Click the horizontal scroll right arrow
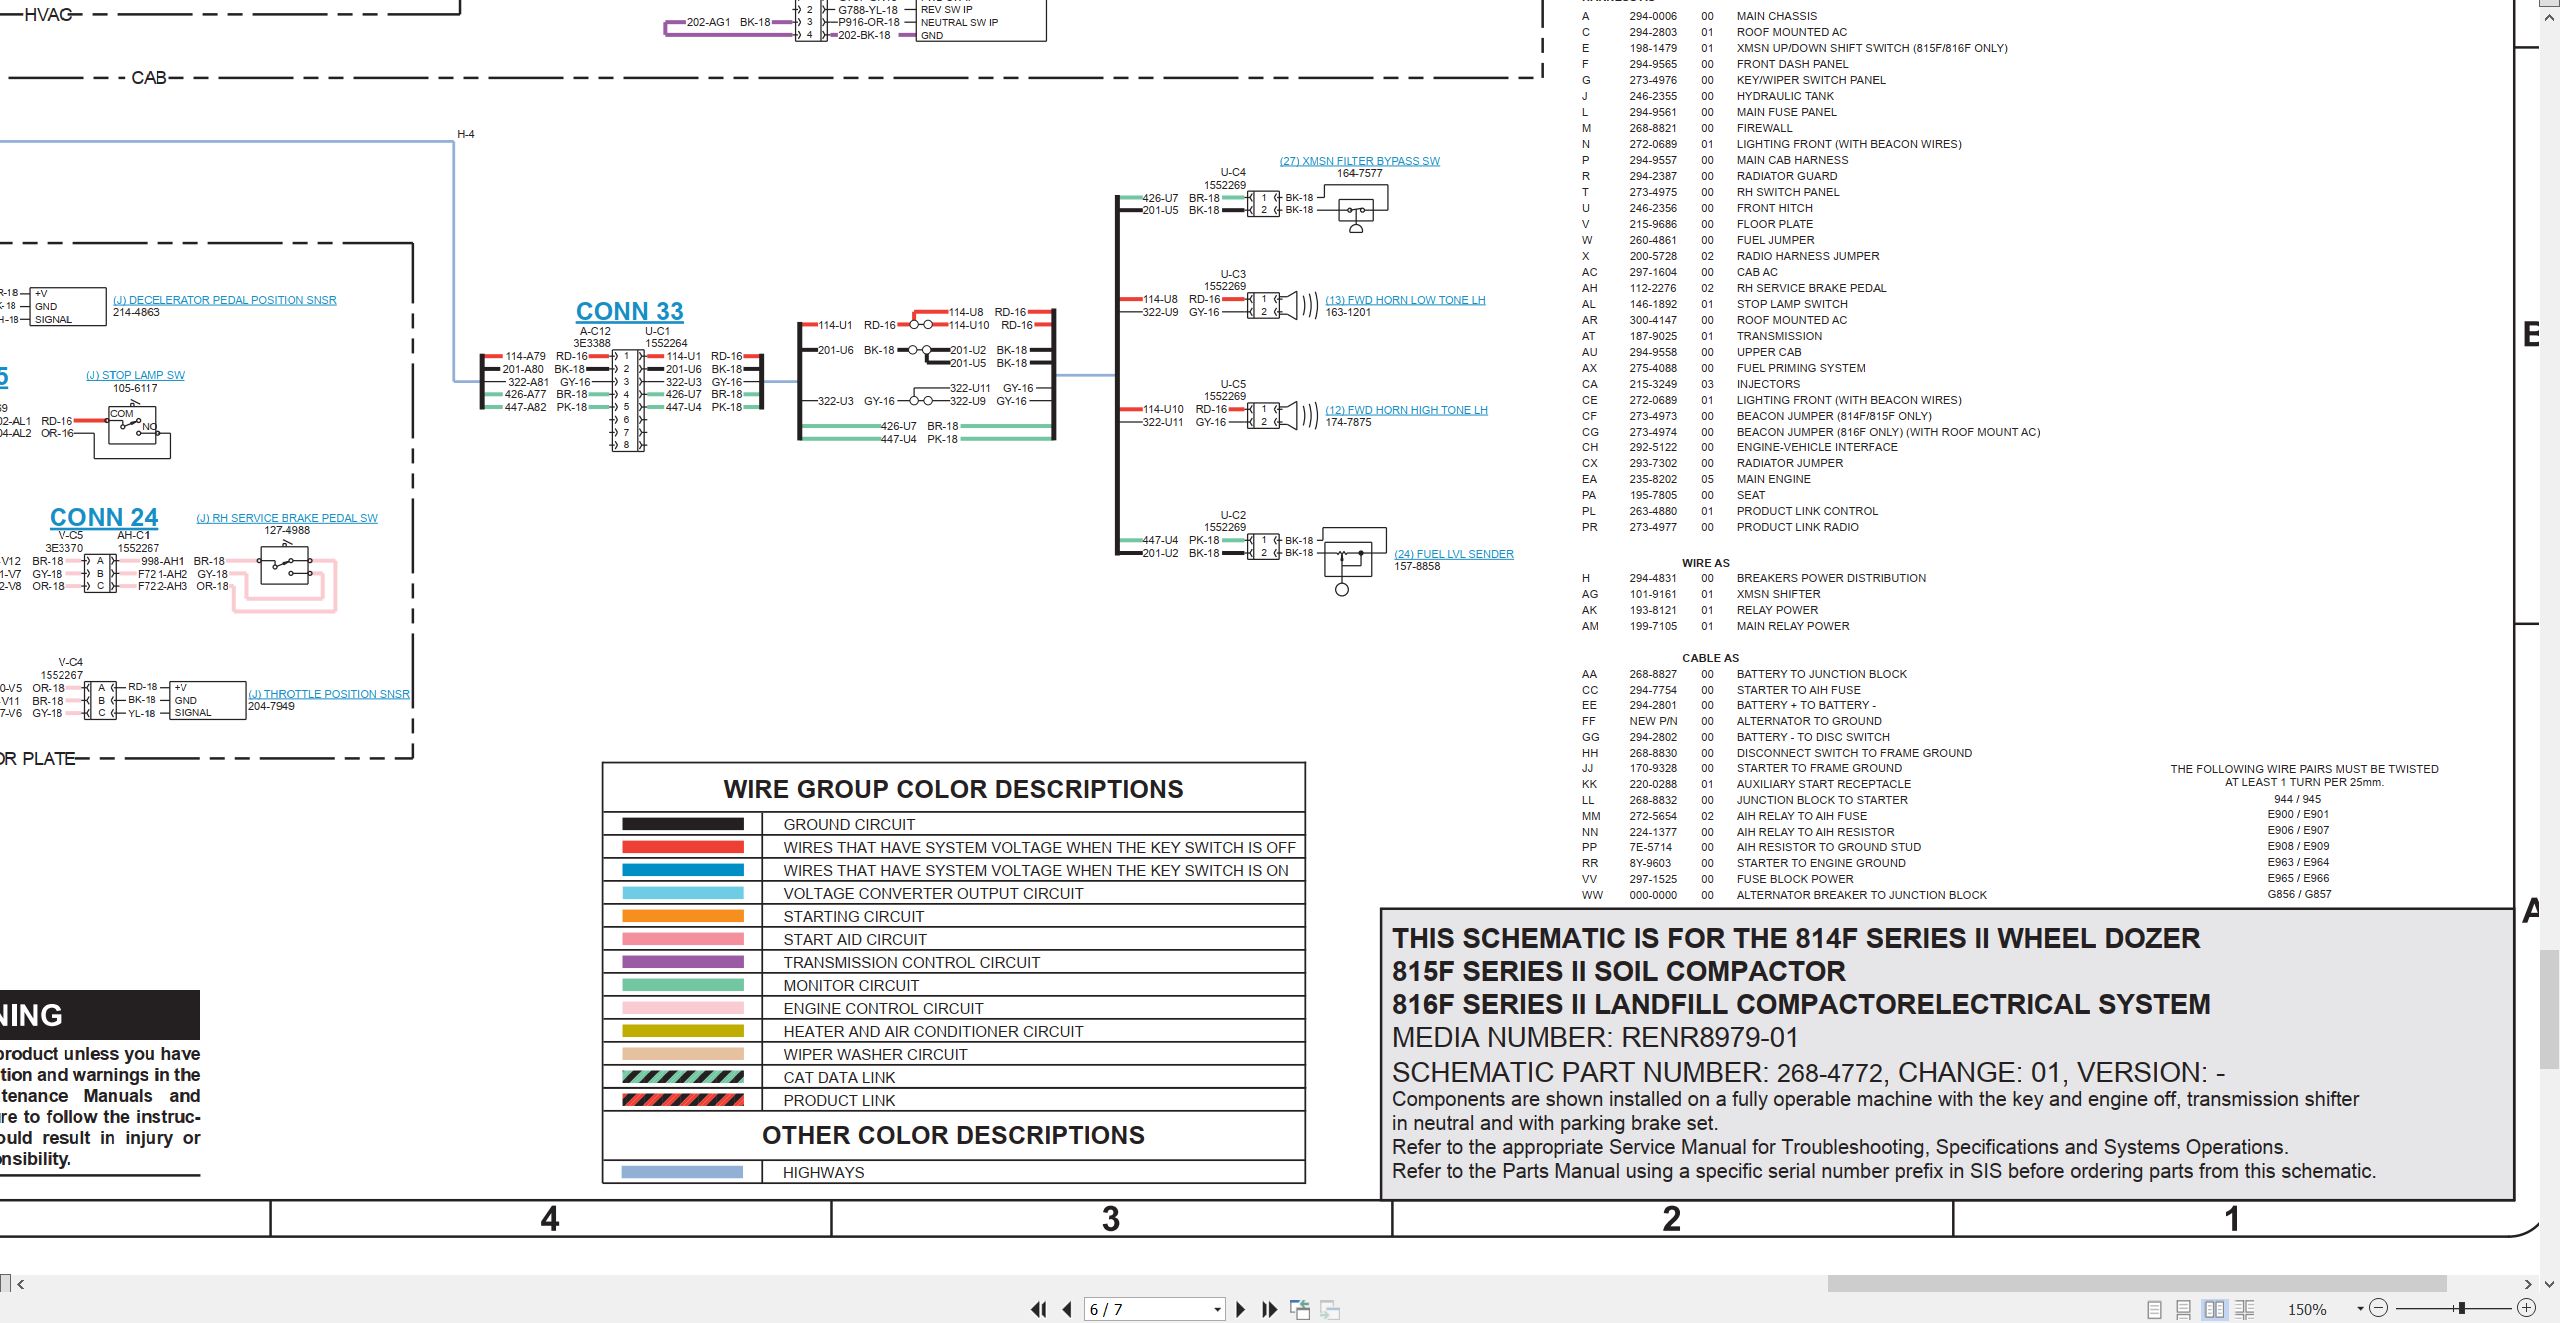2560x1323 pixels. click(2527, 1284)
